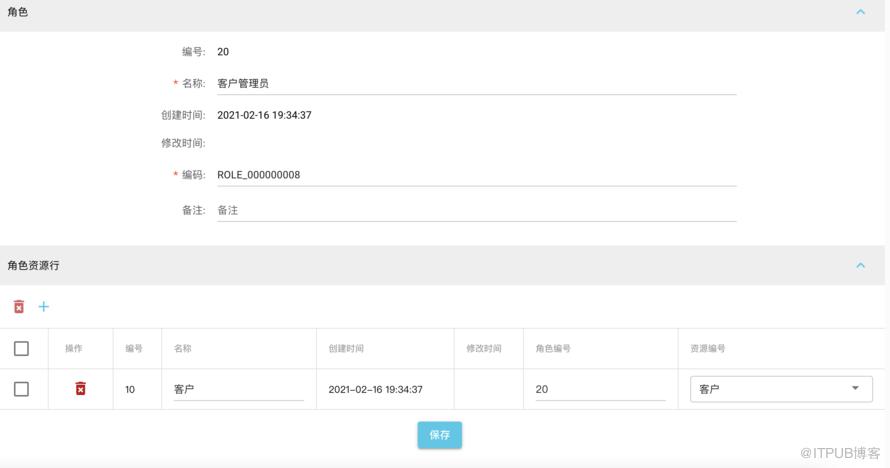The image size is (890, 468).
Task: Add a new role resource row
Action: tap(44, 307)
